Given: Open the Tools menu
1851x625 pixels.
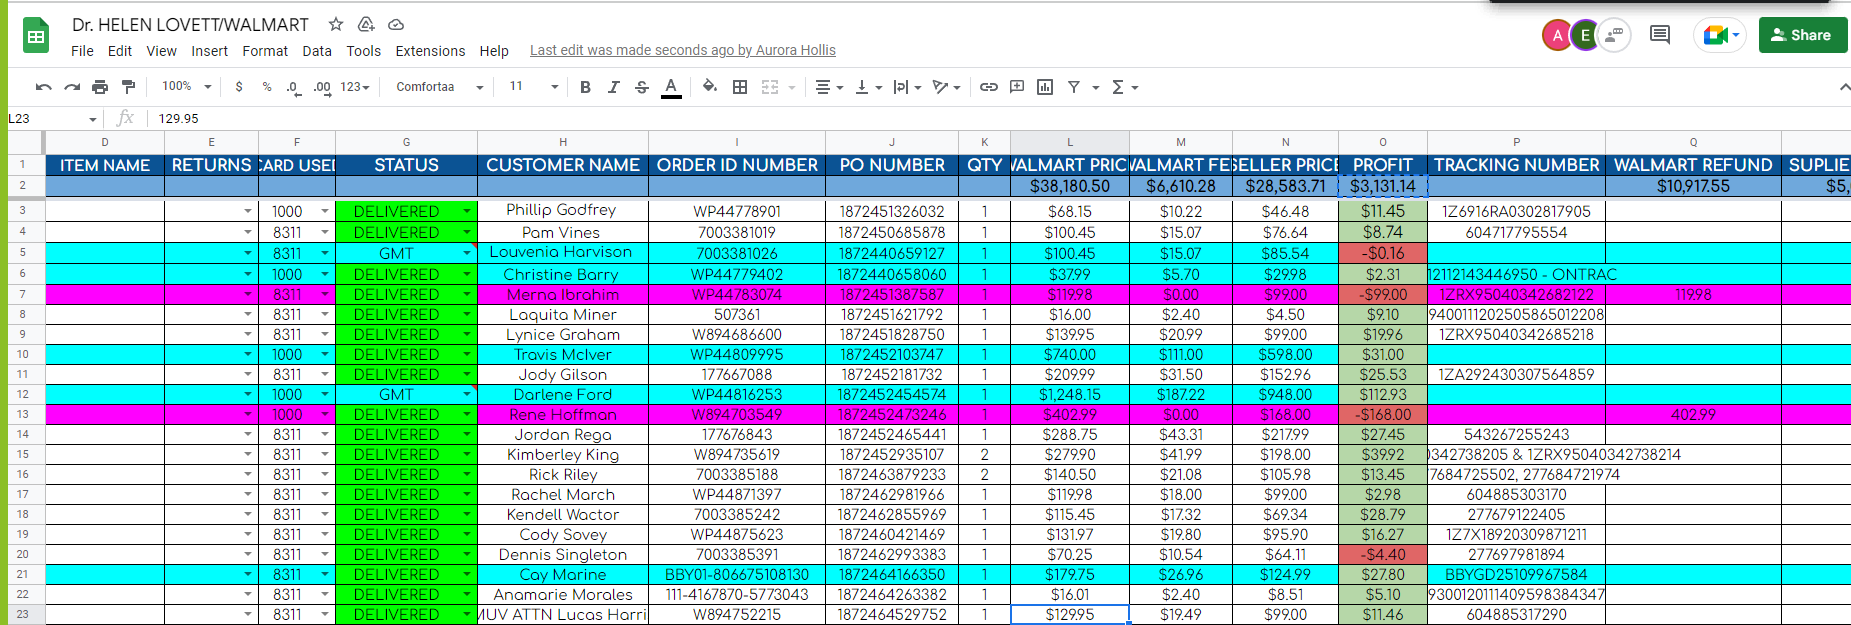Looking at the screenshot, I should pos(364,51).
